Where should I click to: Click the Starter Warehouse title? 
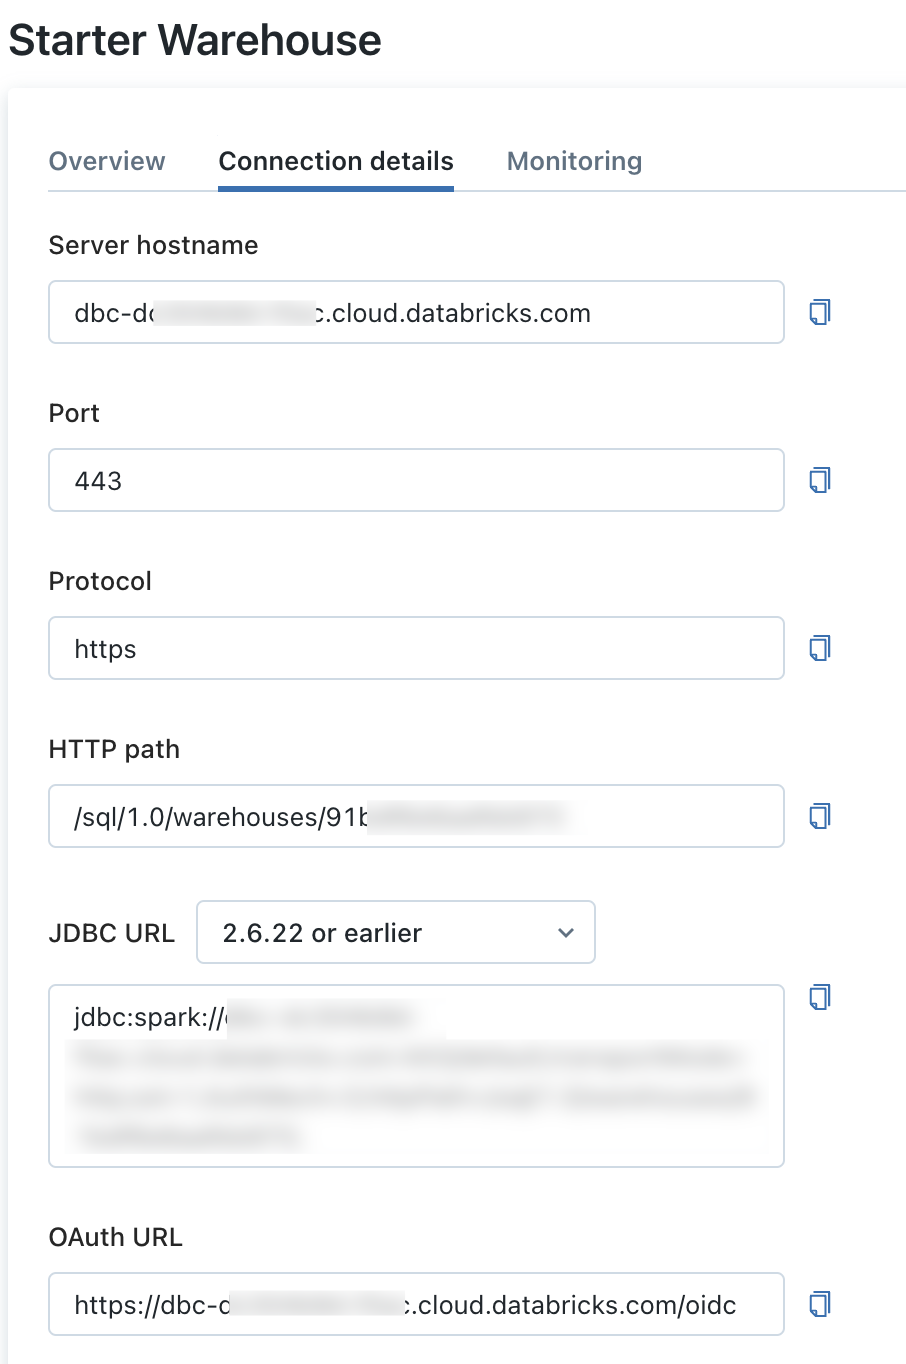[195, 41]
